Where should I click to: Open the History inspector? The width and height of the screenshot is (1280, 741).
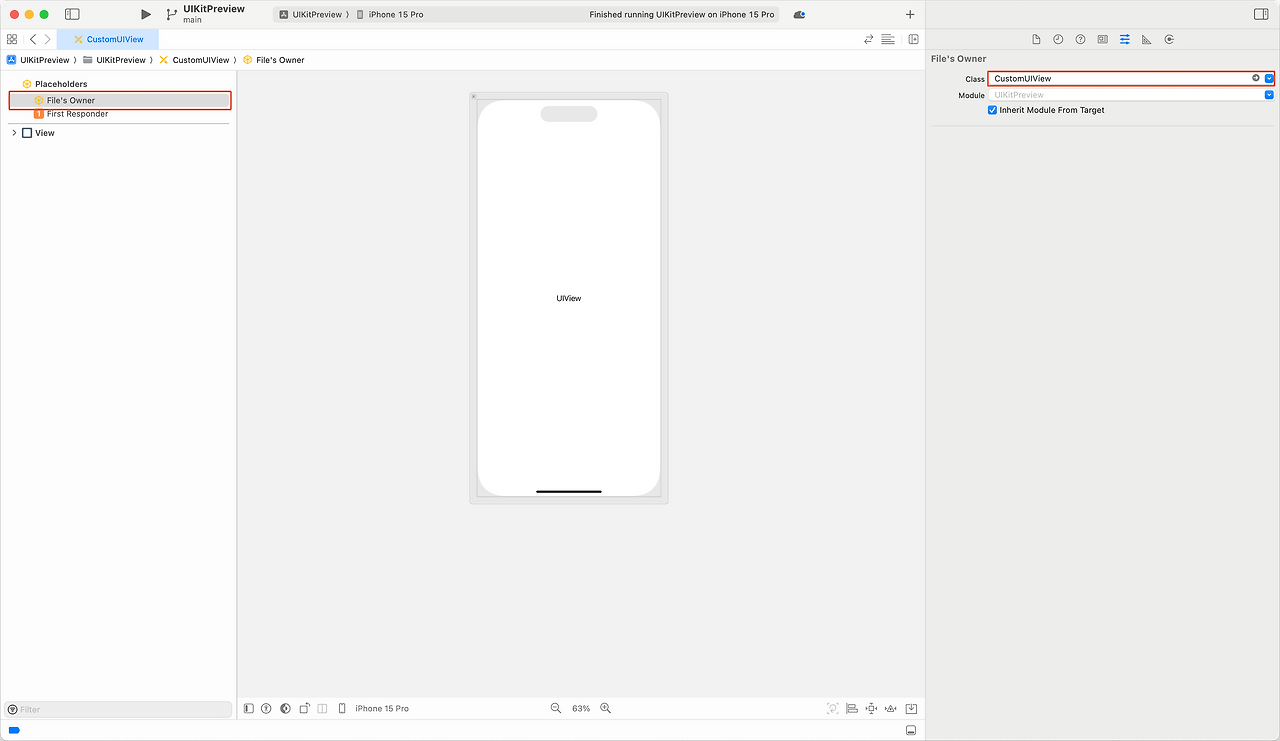coord(1057,39)
